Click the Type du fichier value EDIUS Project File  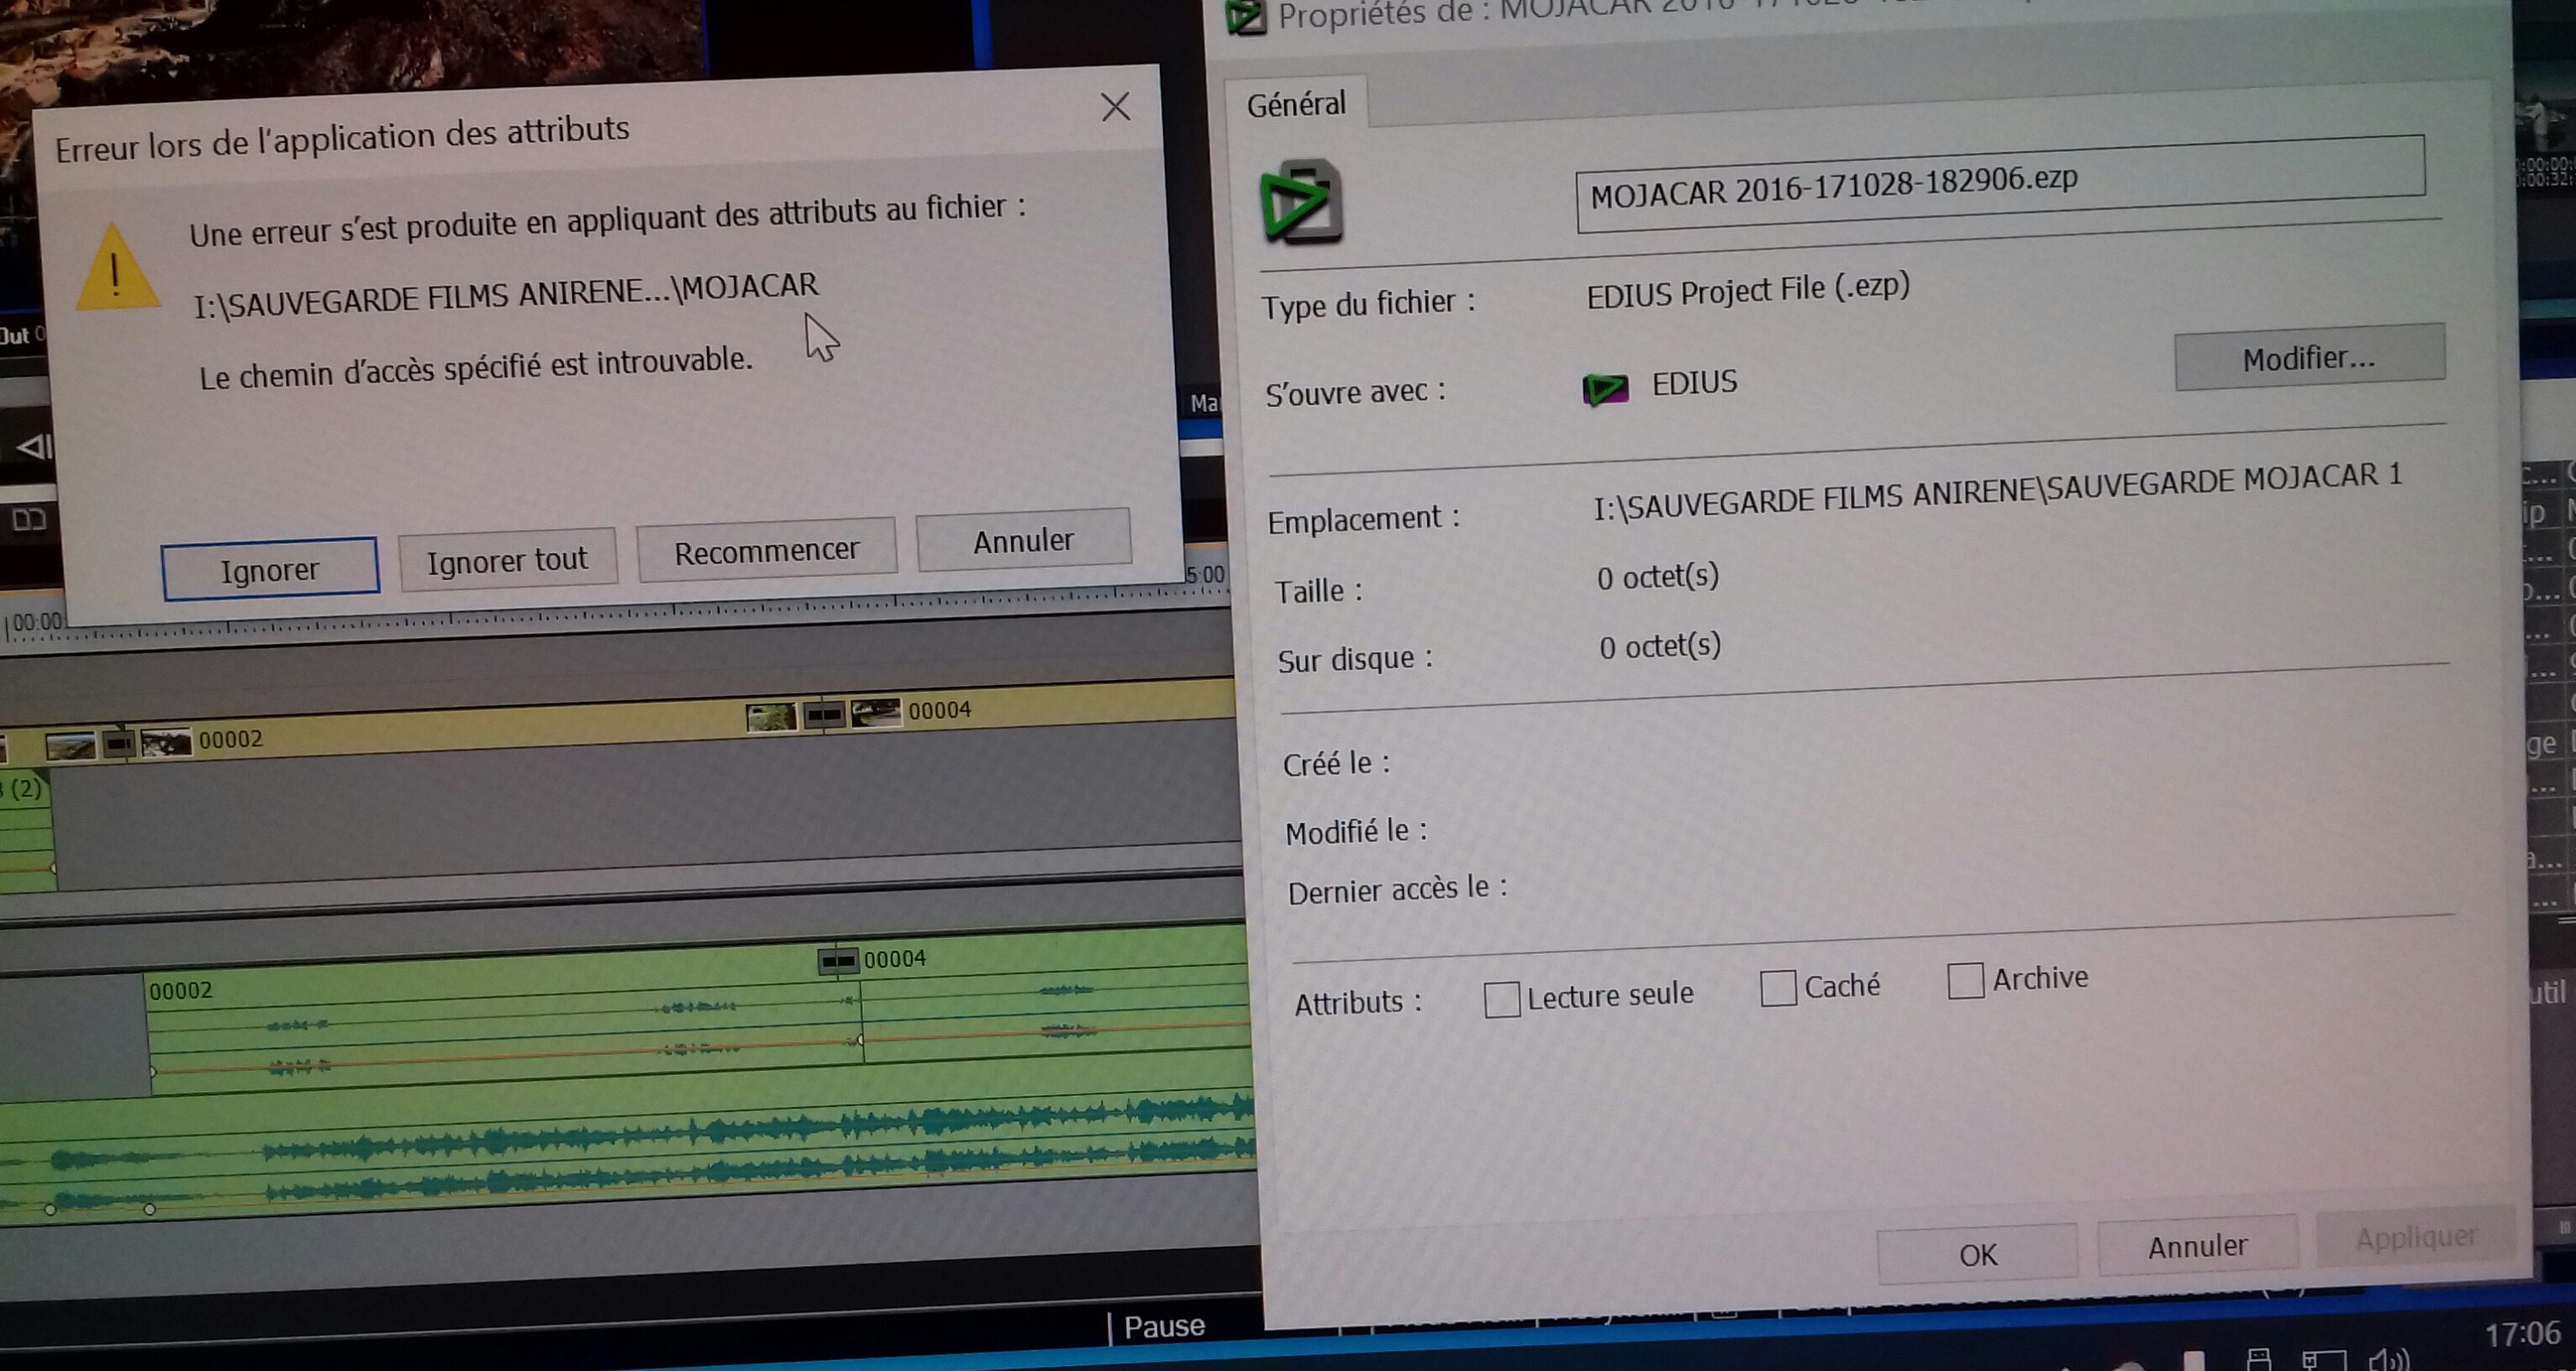point(1748,290)
